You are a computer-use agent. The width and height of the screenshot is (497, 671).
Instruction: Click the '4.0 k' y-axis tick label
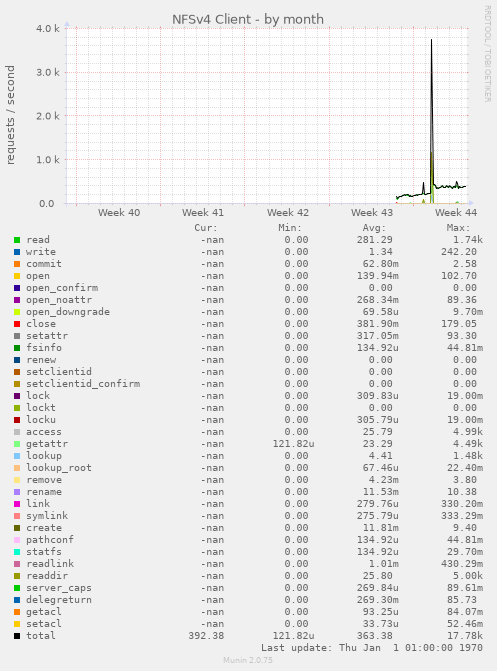tap(48, 29)
